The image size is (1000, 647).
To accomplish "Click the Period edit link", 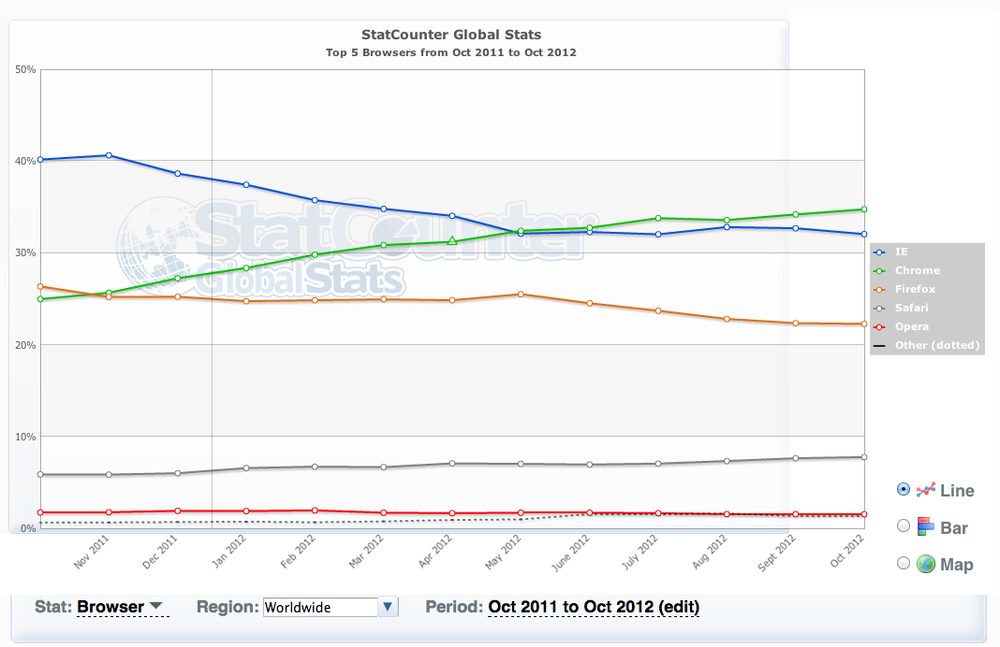I will (x=679, y=607).
